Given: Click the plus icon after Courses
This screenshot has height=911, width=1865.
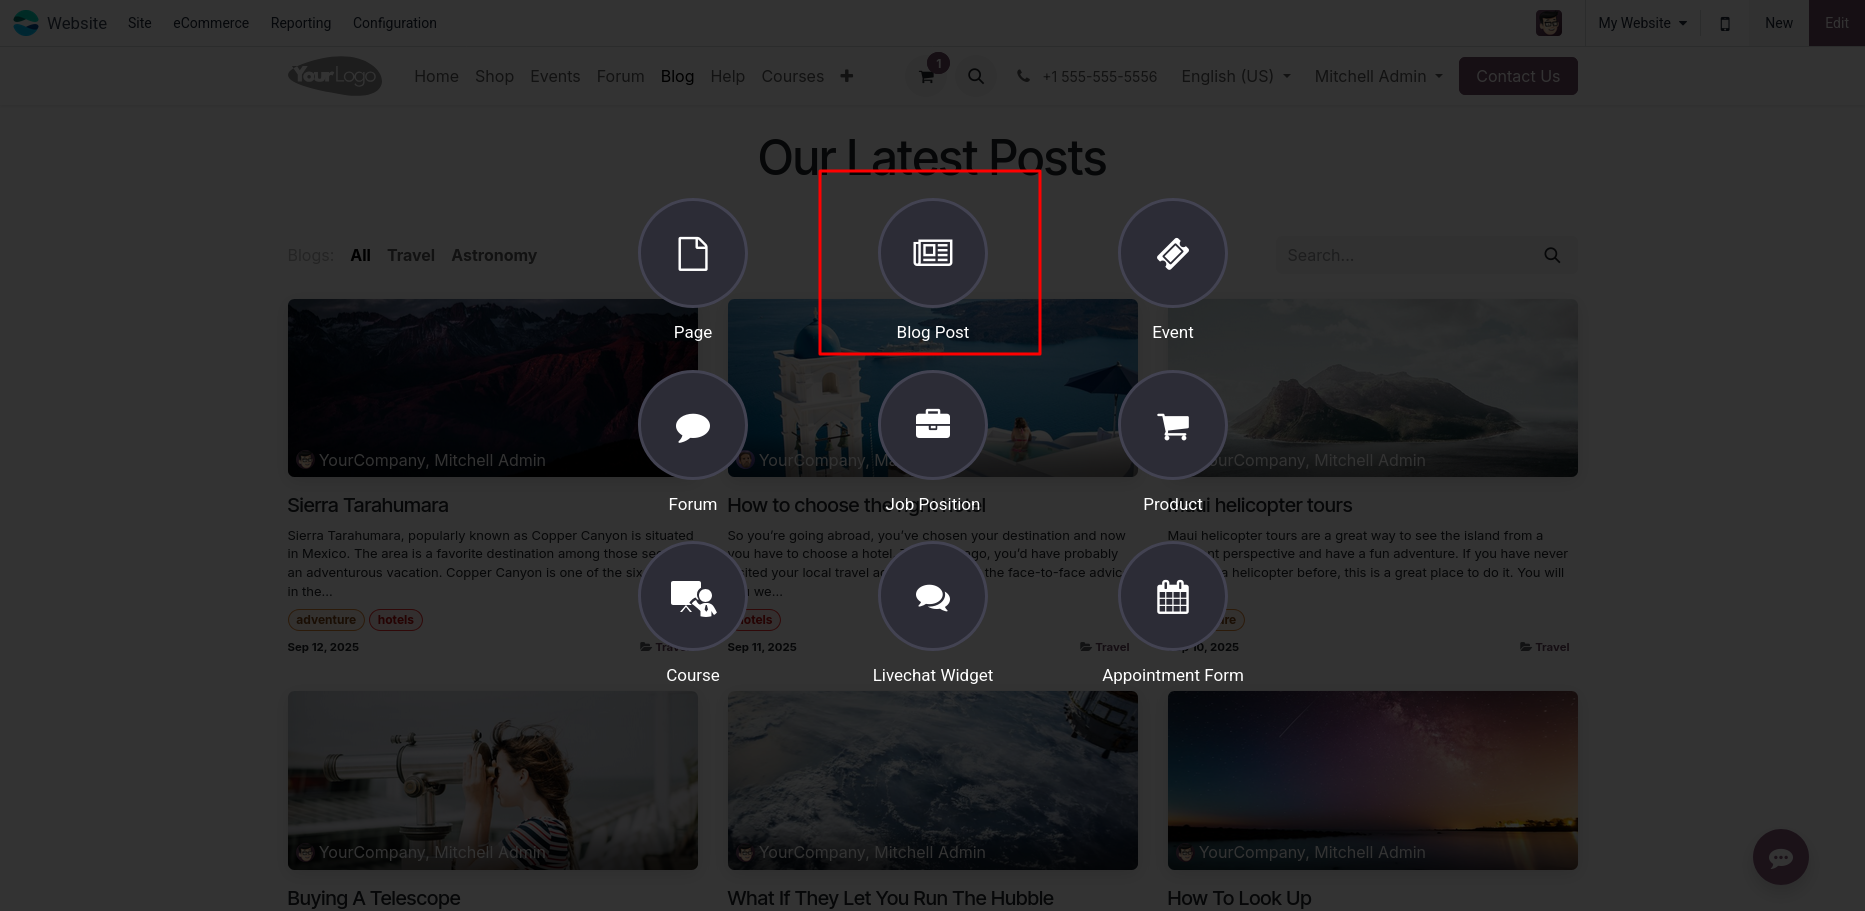Looking at the screenshot, I should tap(847, 76).
